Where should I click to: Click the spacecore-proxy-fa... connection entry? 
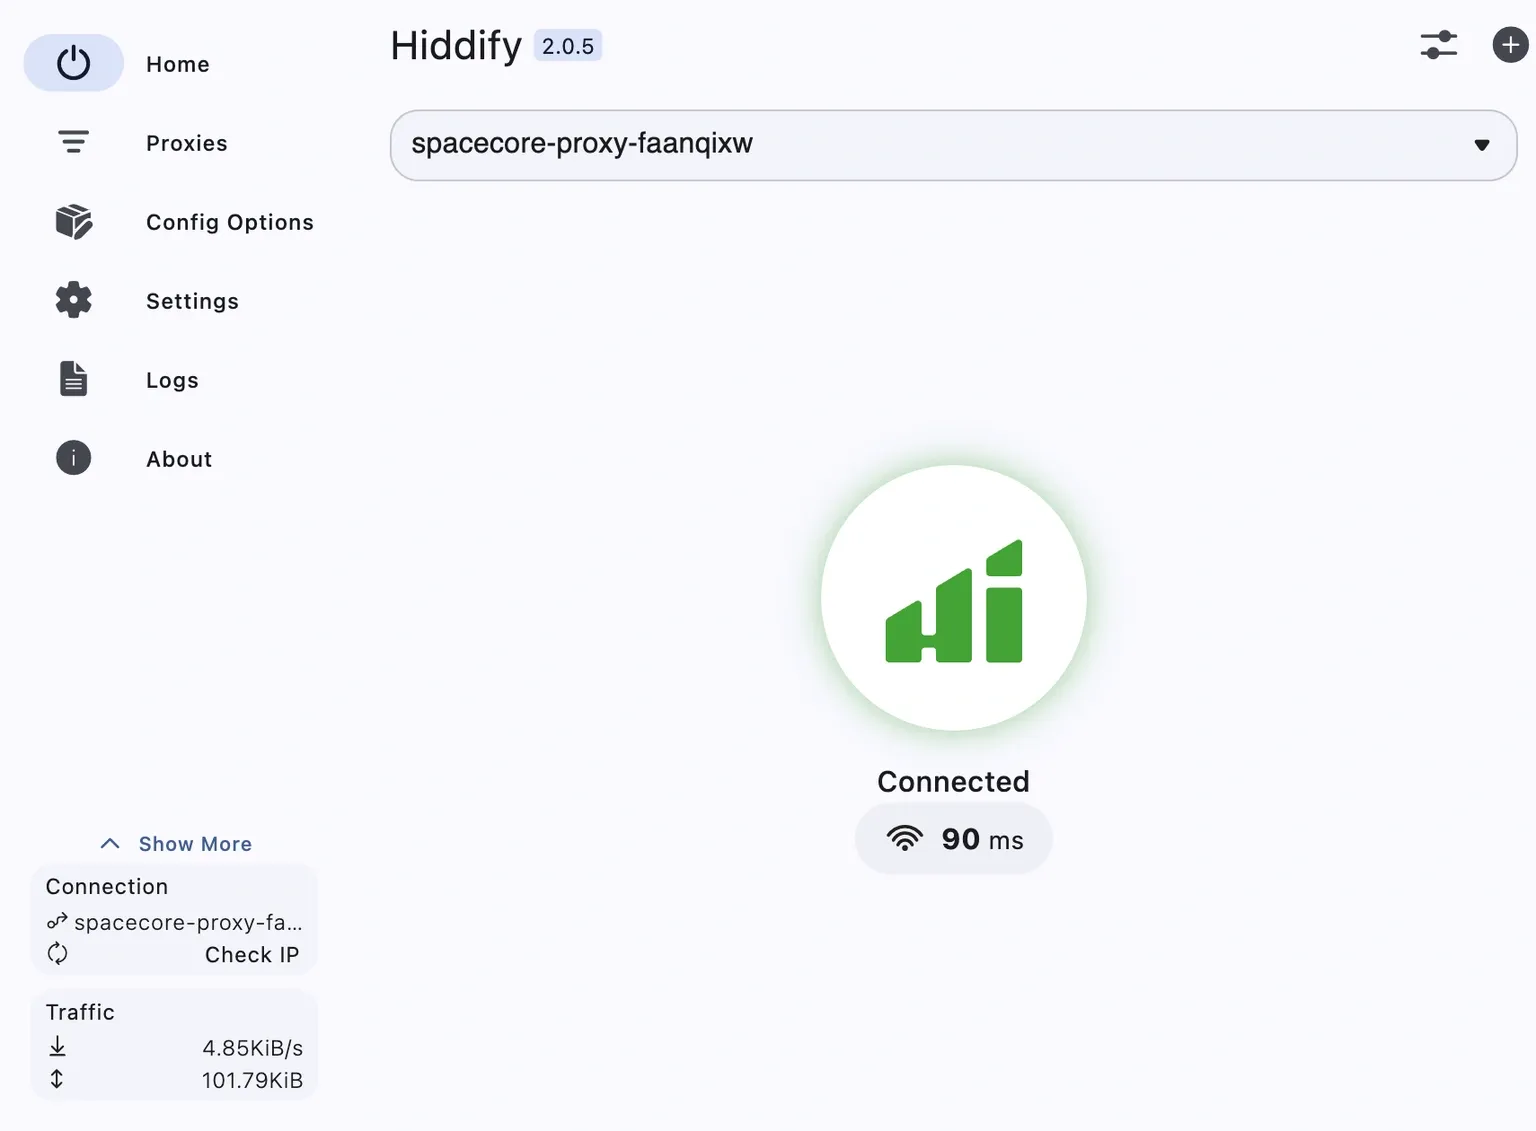pos(187,922)
